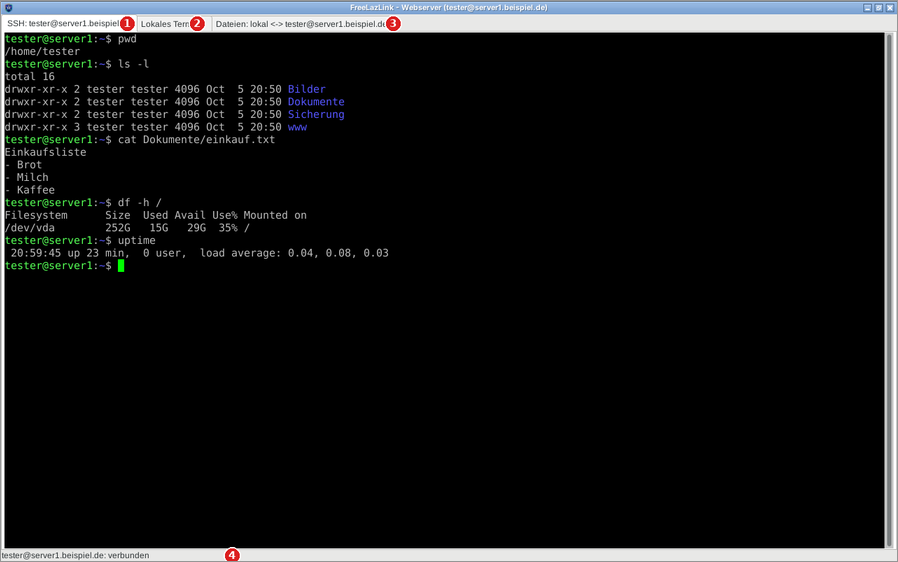The image size is (898, 562).
Task: Click the '252G' size value
Action: [118, 227]
